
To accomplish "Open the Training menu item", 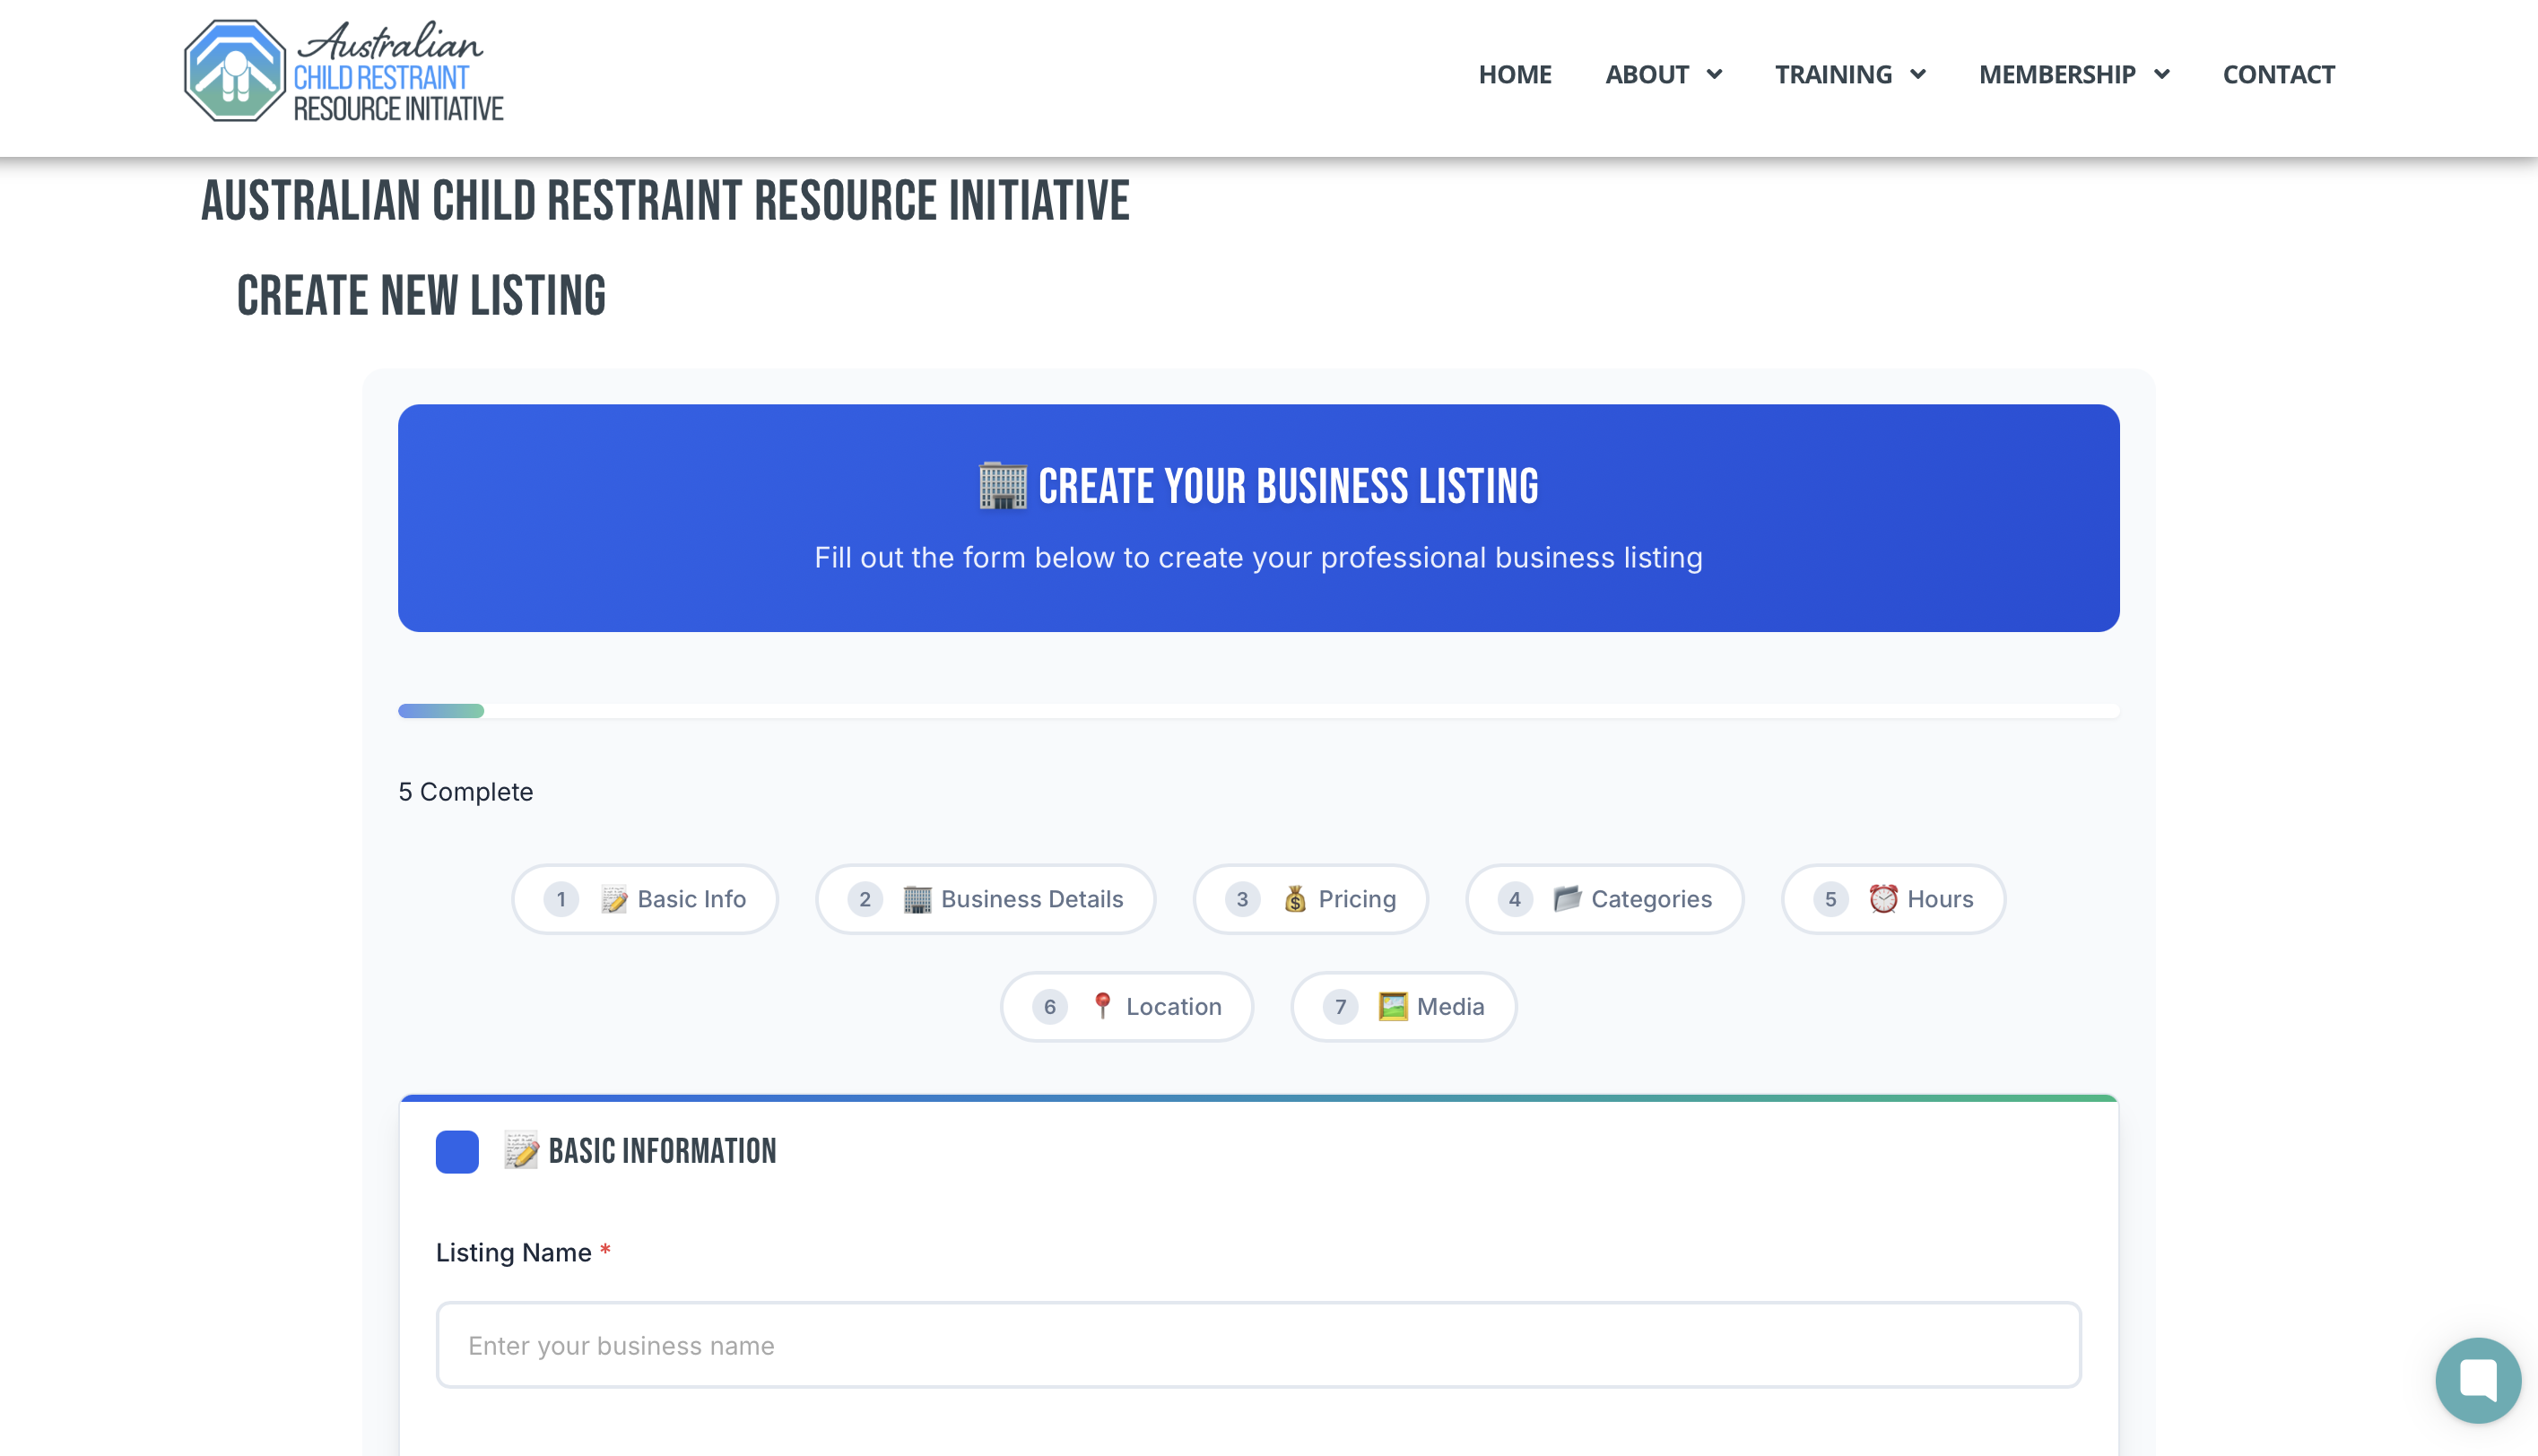I will (x=1833, y=75).
